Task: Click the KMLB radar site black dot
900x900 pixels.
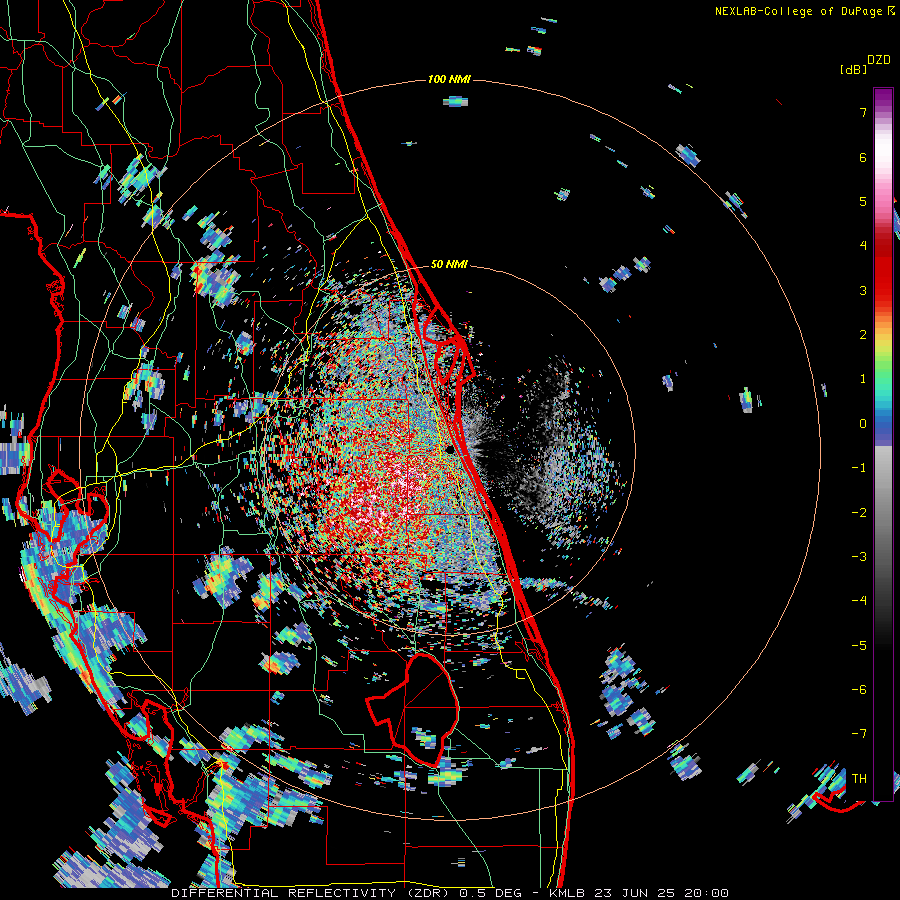Action: (x=450, y=449)
